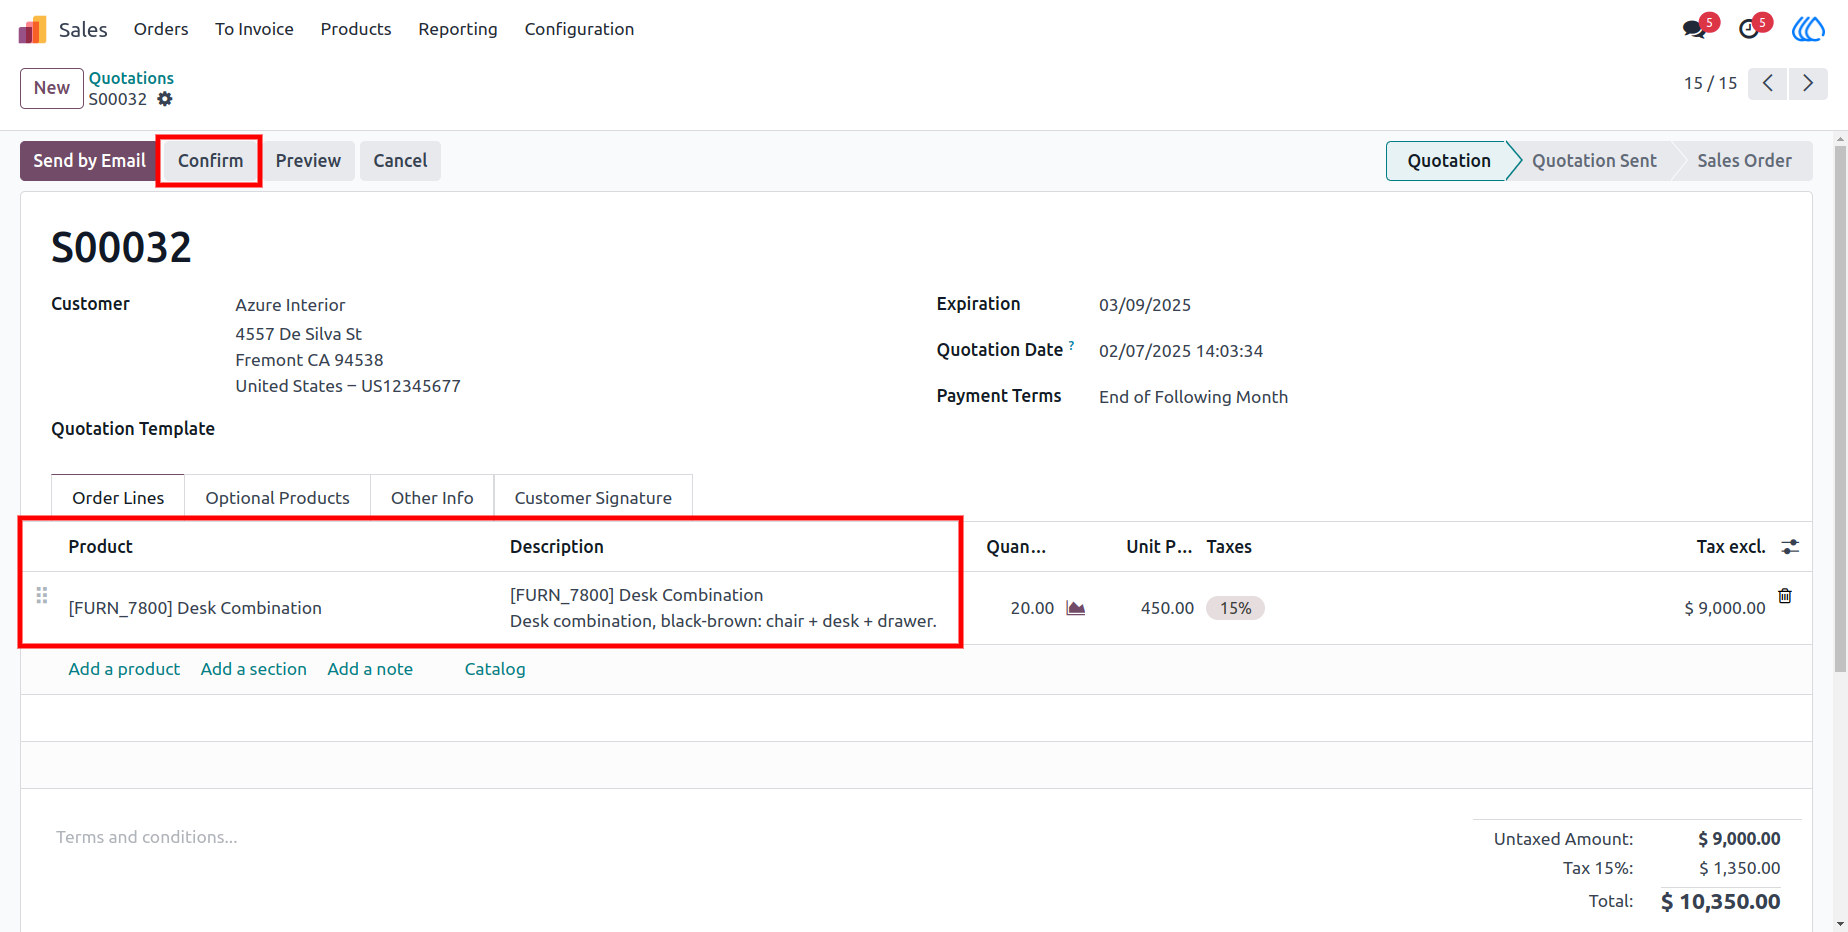Click the vertical page scrollbar
This screenshot has width=1848, height=932.
(1840, 410)
